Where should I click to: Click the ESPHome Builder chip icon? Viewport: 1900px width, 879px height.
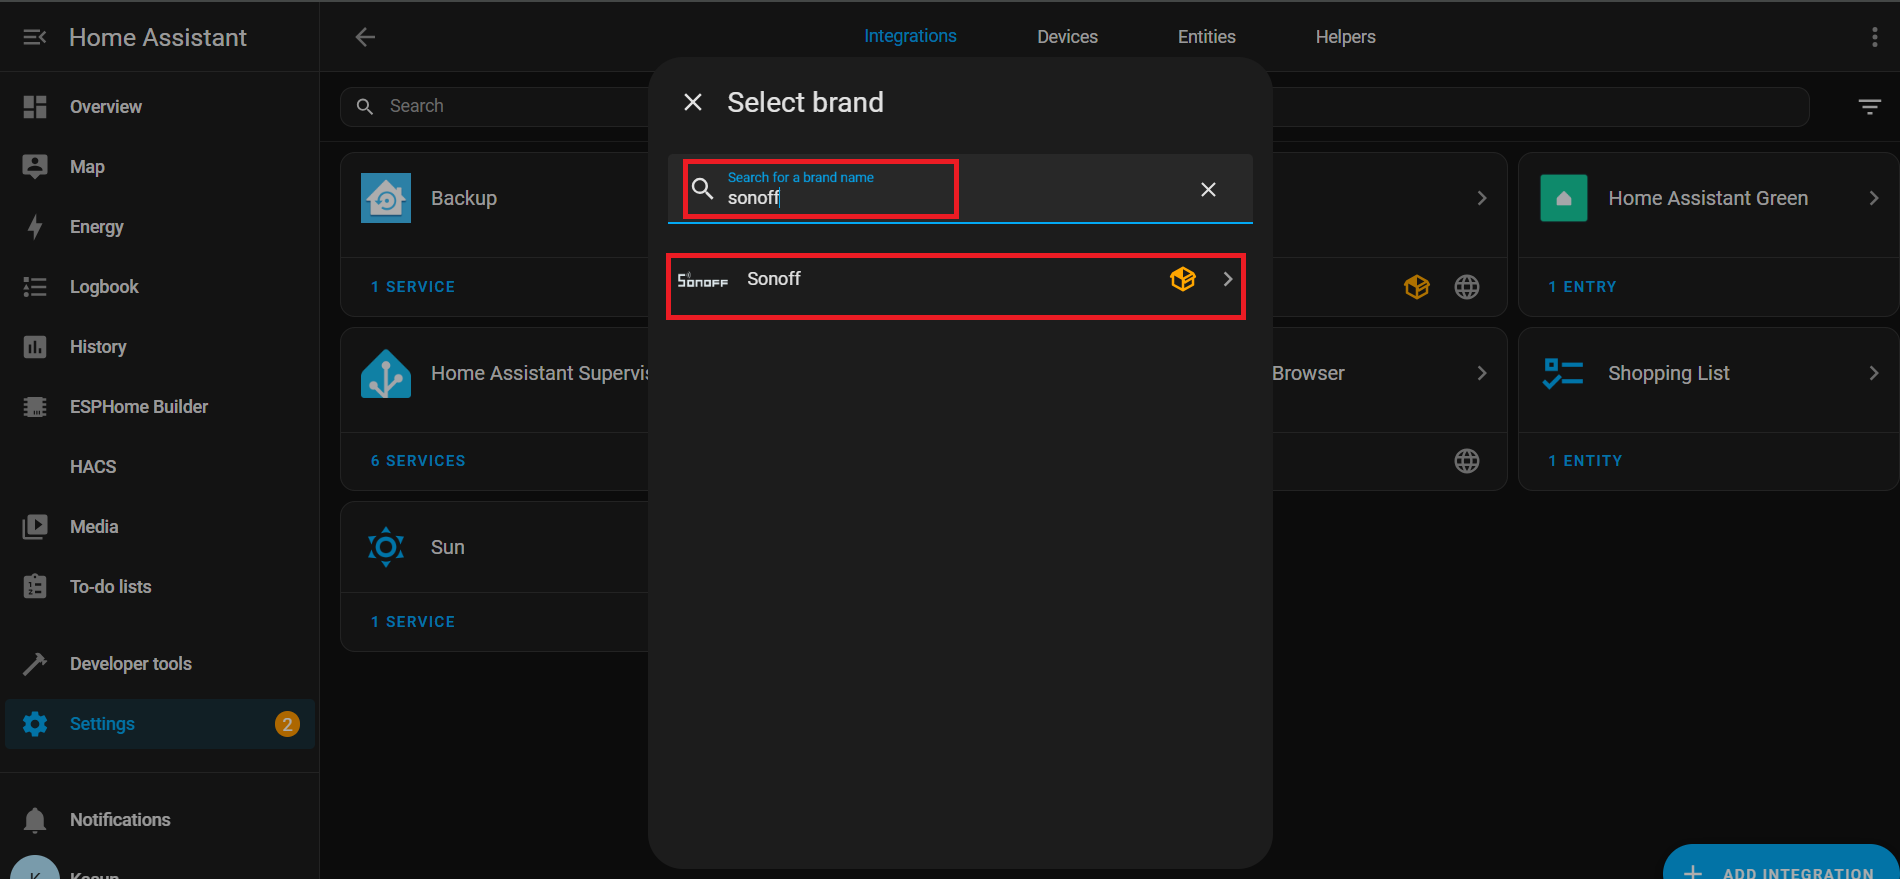point(35,407)
